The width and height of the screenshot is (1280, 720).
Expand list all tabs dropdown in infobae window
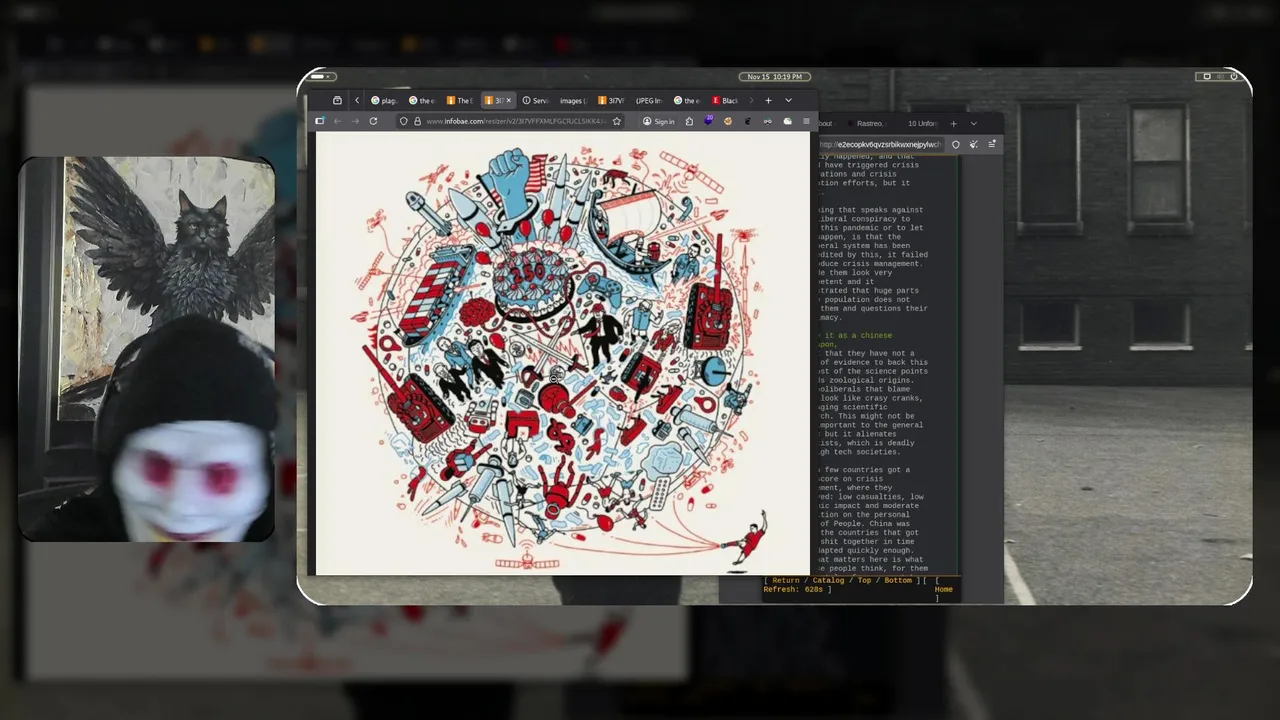point(788,100)
